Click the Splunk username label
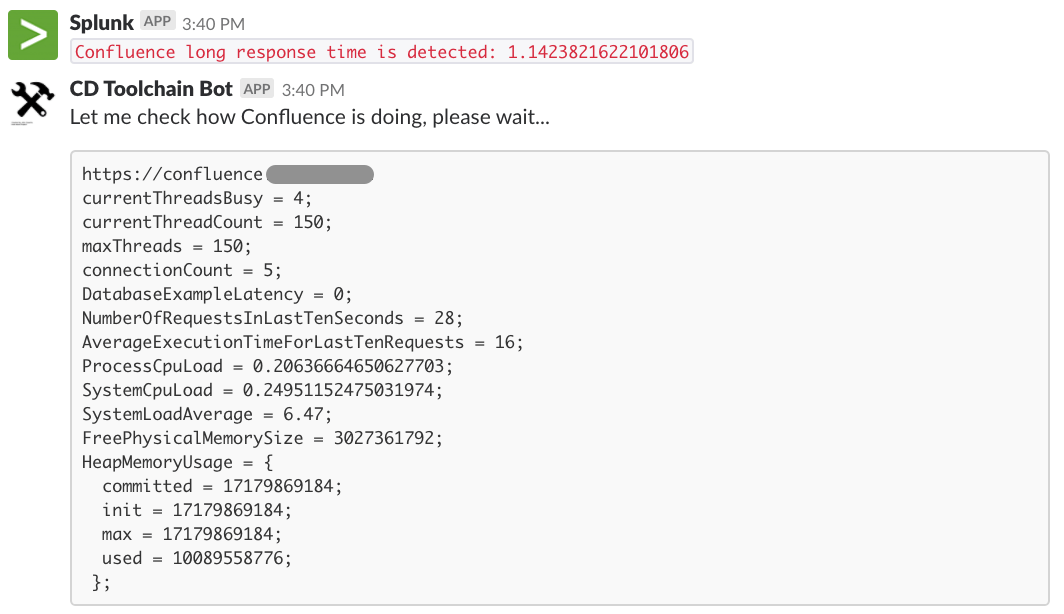This screenshot has height=614, width=1064. pos(104,21)
